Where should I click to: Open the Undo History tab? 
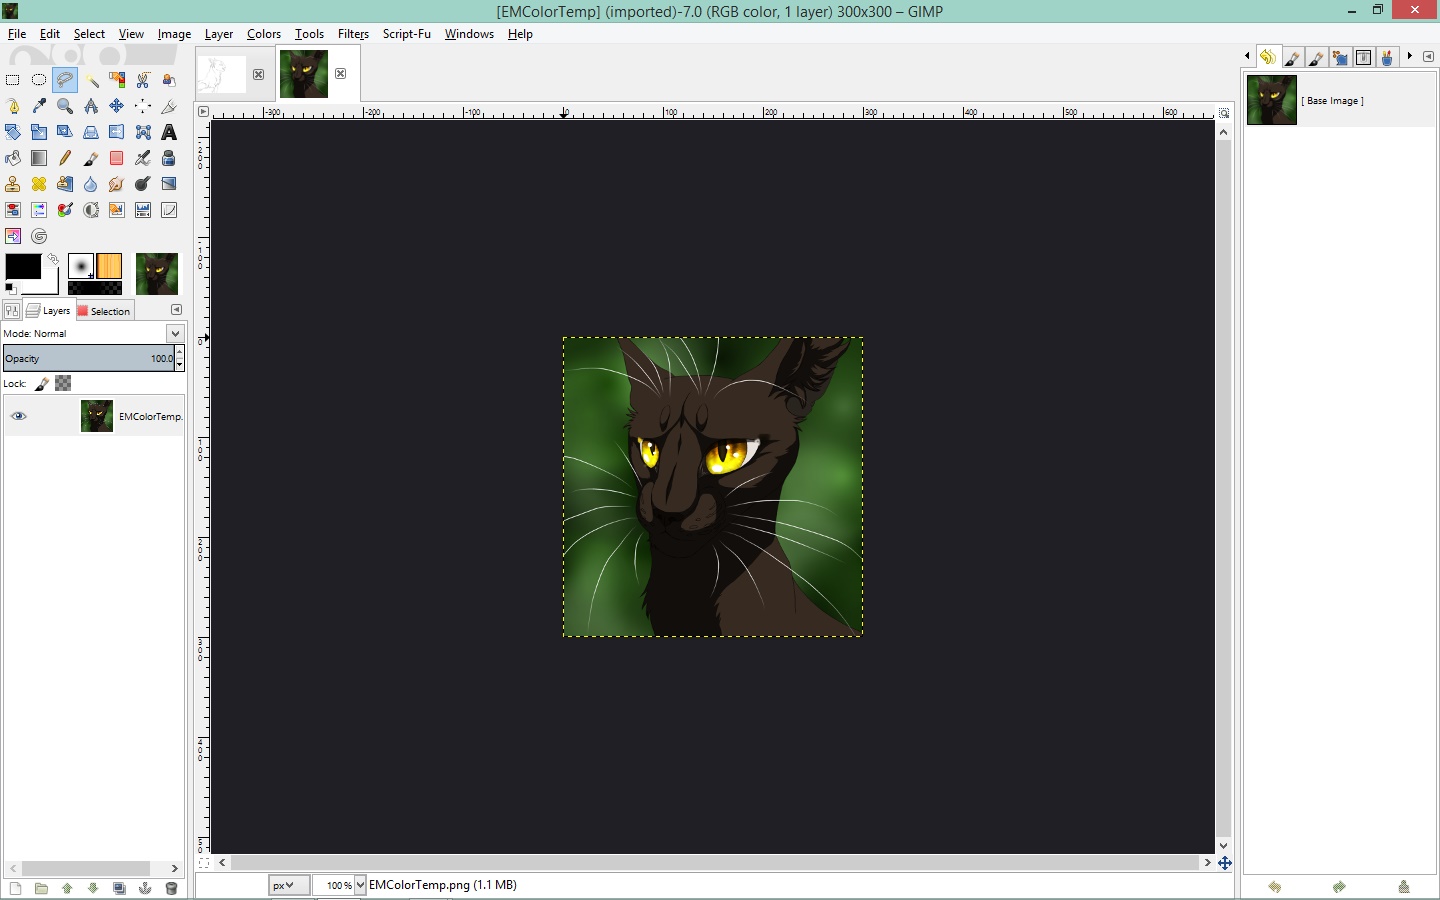coord(1267,57)
